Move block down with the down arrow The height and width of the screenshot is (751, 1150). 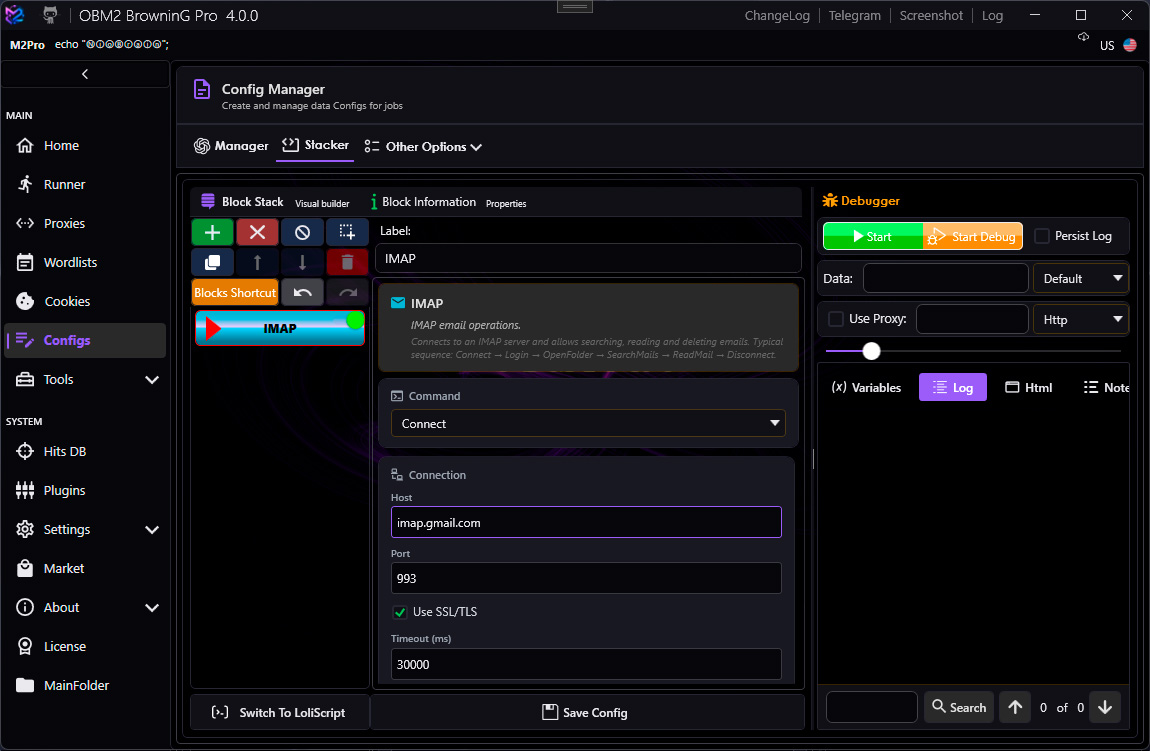[x=302, y=262]
